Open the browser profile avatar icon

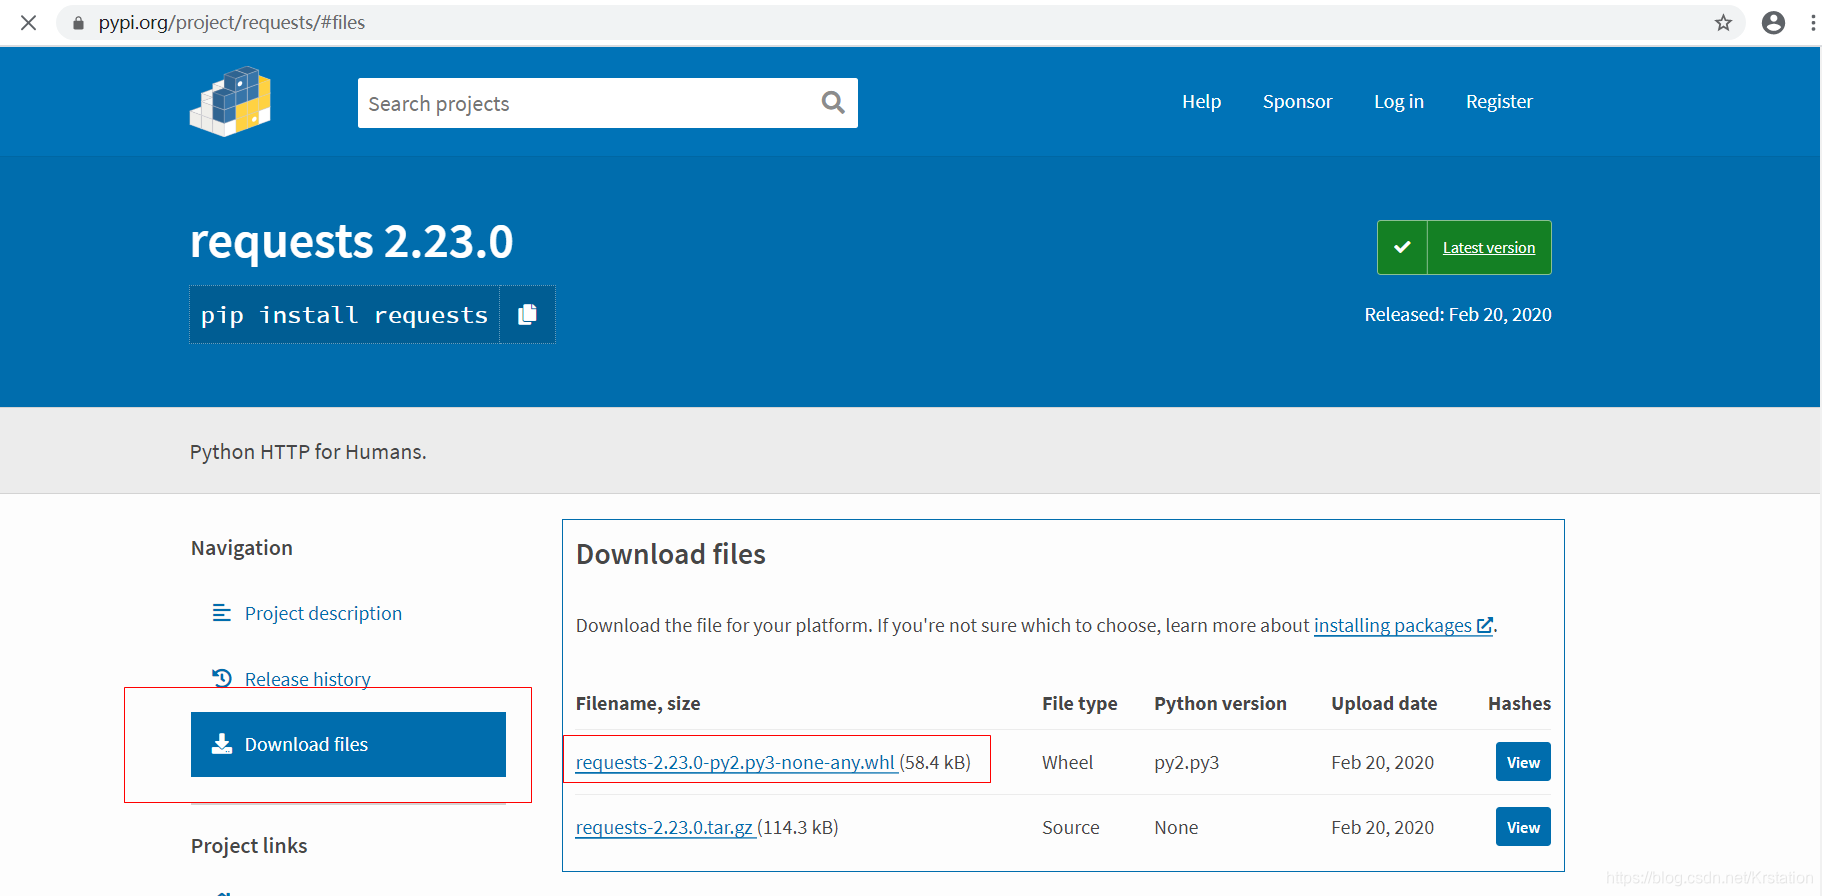(1773, 22)
